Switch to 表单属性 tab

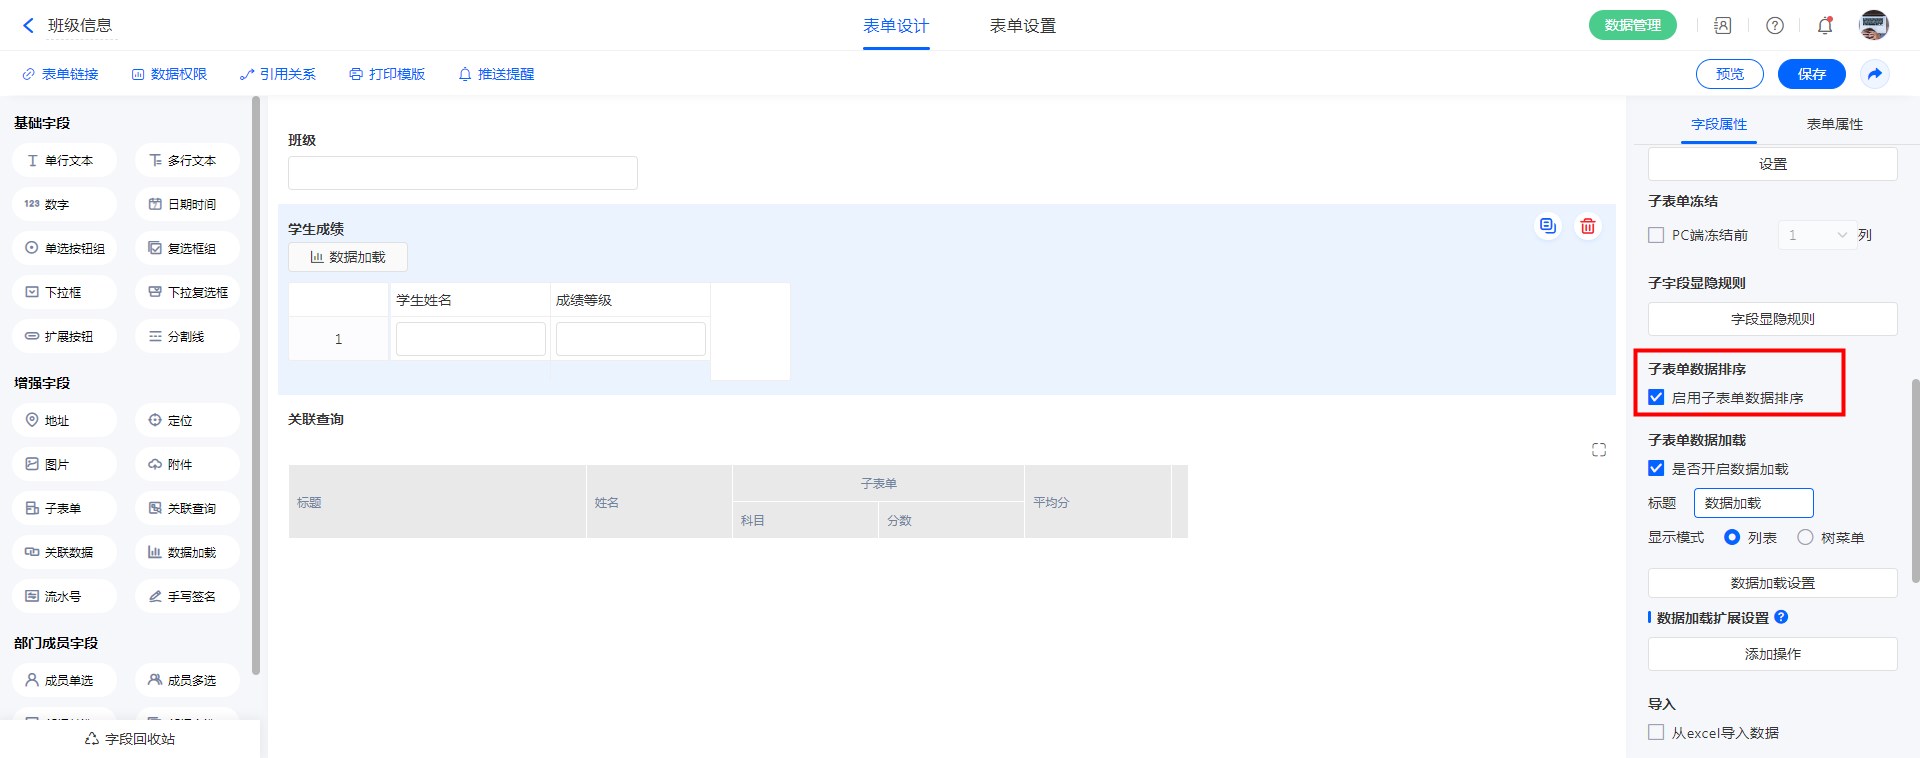pos(1834,124)
